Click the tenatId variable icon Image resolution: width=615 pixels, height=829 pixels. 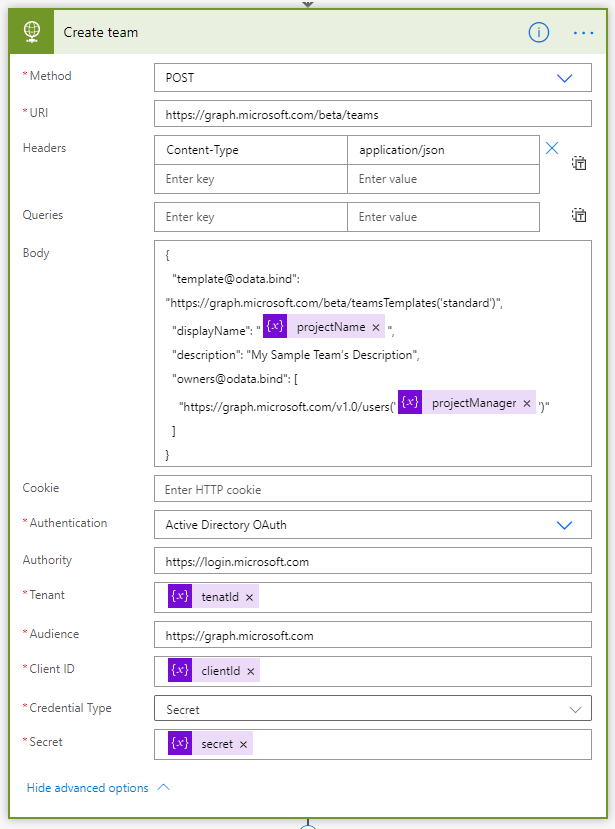(x=180, y=596)
